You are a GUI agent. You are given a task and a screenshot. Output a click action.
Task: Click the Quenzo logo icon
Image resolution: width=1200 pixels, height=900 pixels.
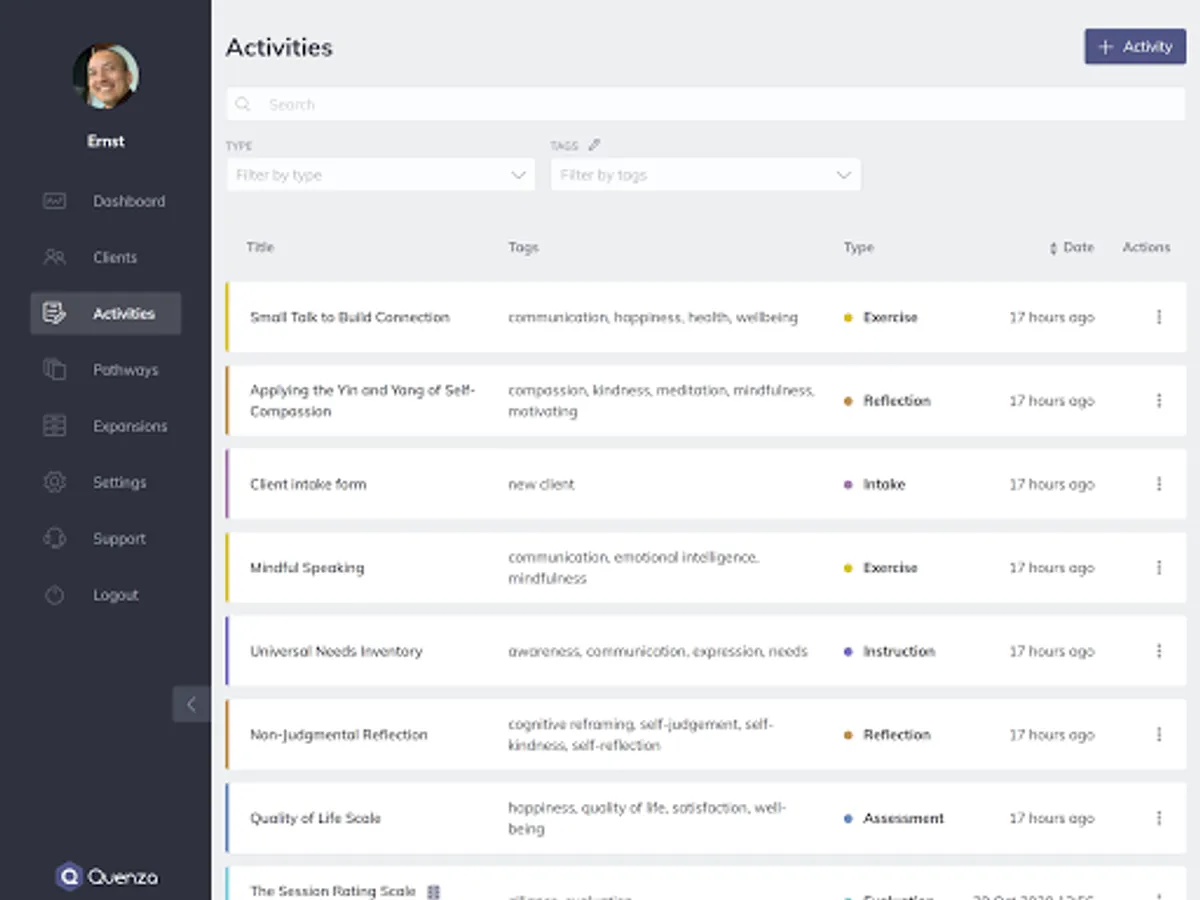point(68,877)
